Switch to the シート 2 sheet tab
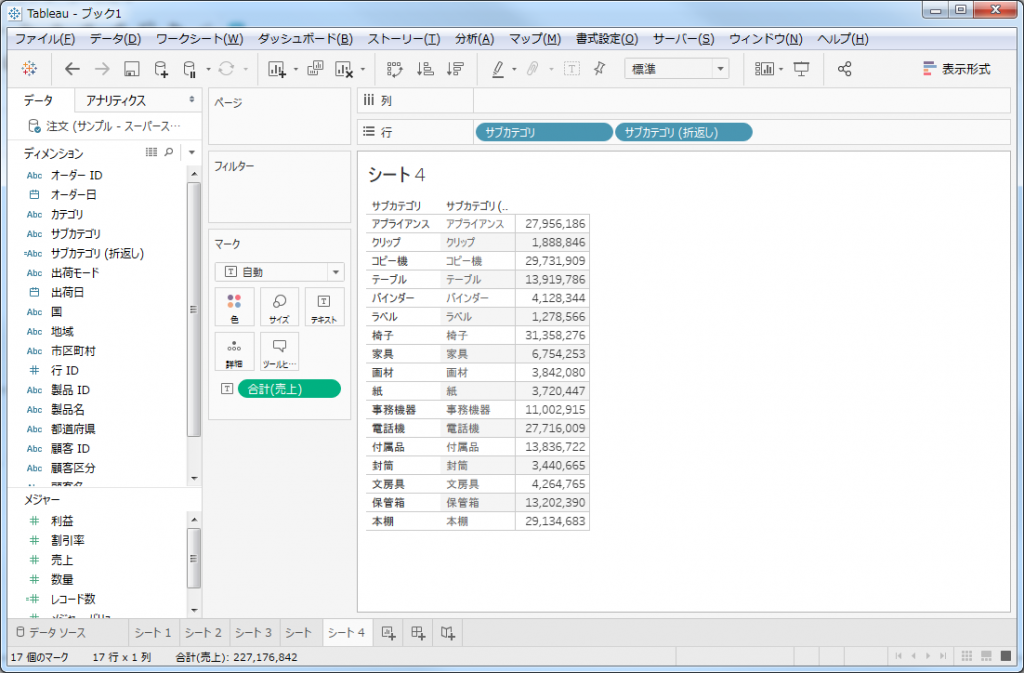 point(203,632)
